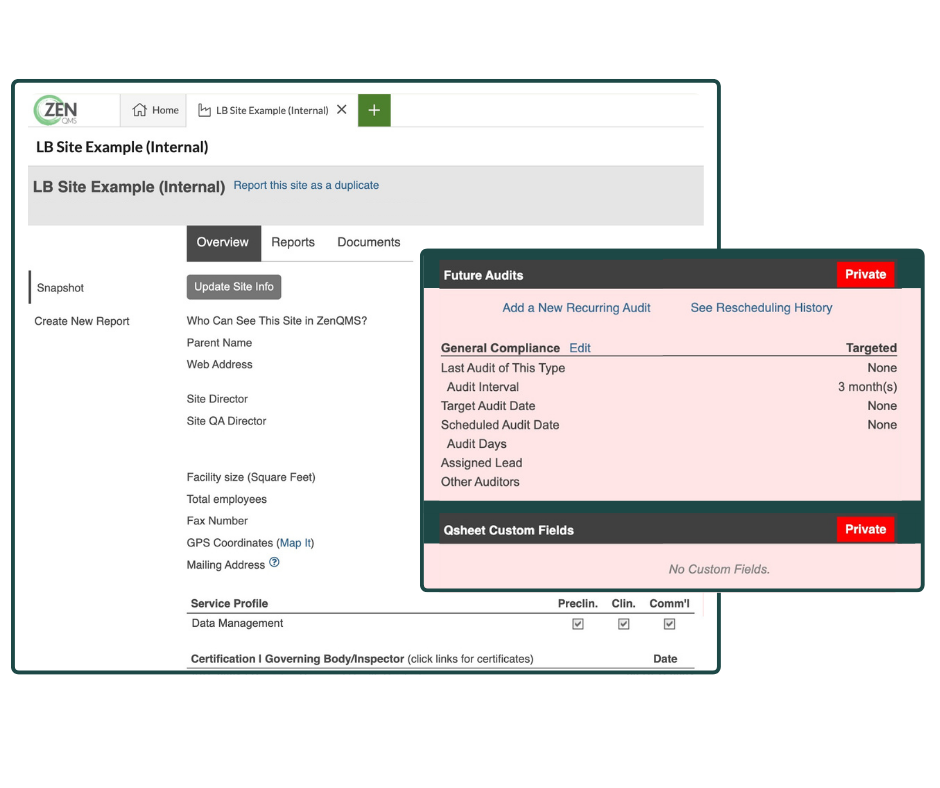Click the Private badge on Future Audits

pyautogui.click(x=865, y=274)
